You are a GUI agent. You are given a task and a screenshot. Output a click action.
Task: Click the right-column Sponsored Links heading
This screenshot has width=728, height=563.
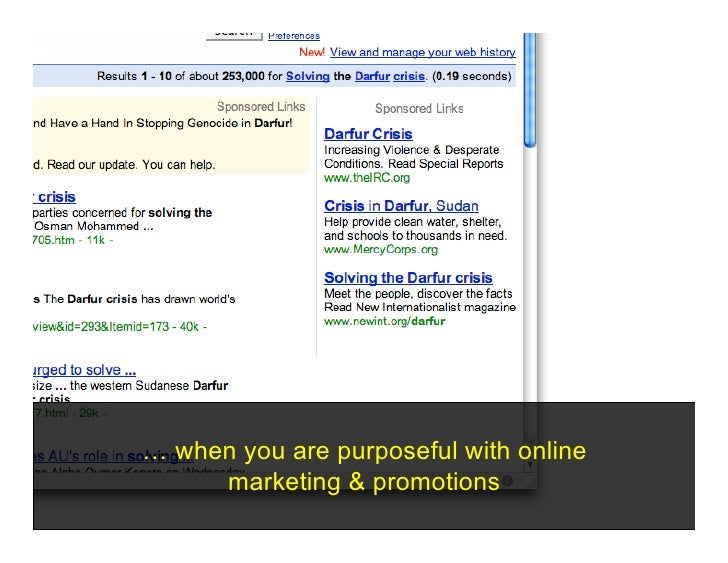point(419,109)
